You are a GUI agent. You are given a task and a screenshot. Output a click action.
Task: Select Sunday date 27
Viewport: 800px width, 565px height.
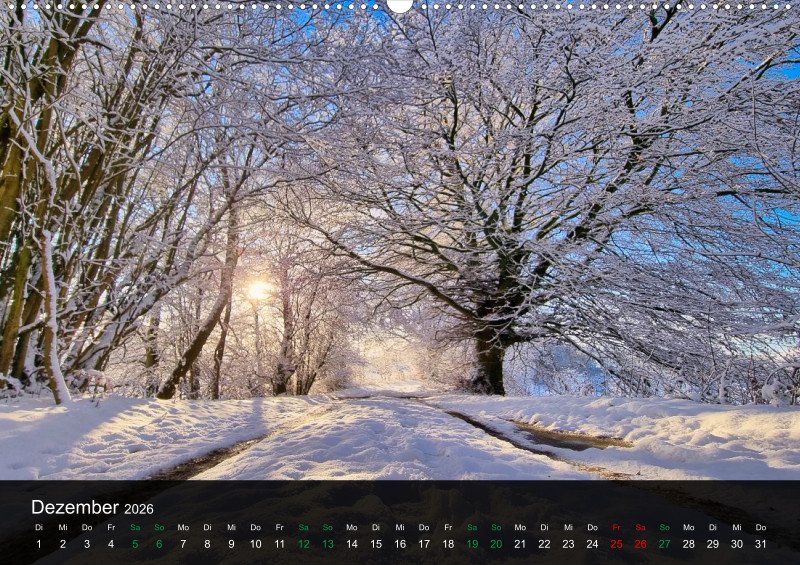pyautogui.click(x=664, y=544)
